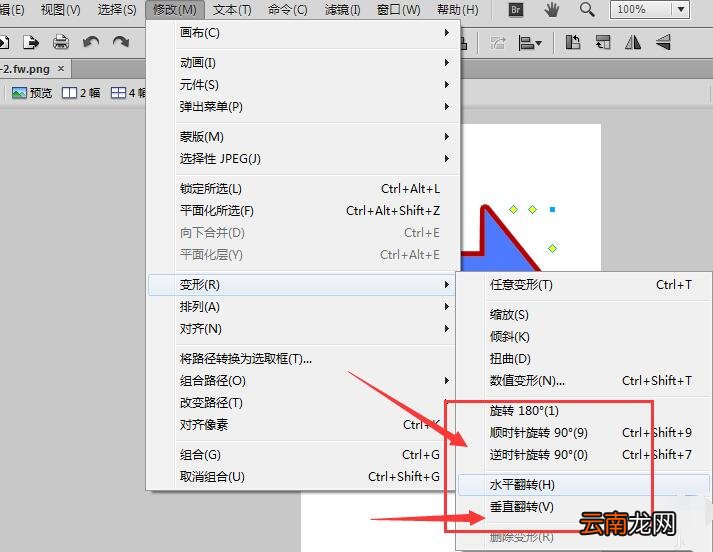Click the Export file icon
This screenshot has width=713, height=552.
tap(30, 43)
